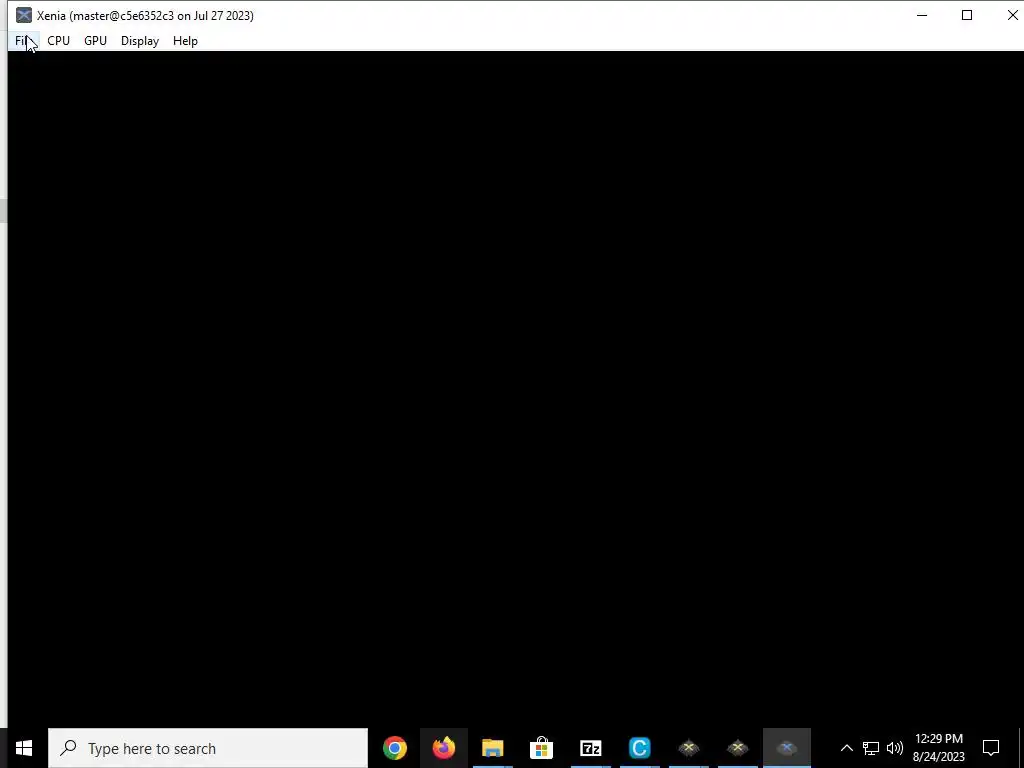This screenshot has width=1024, height=768.
Task: Click the taskbar search box
Action: point(208,748)
